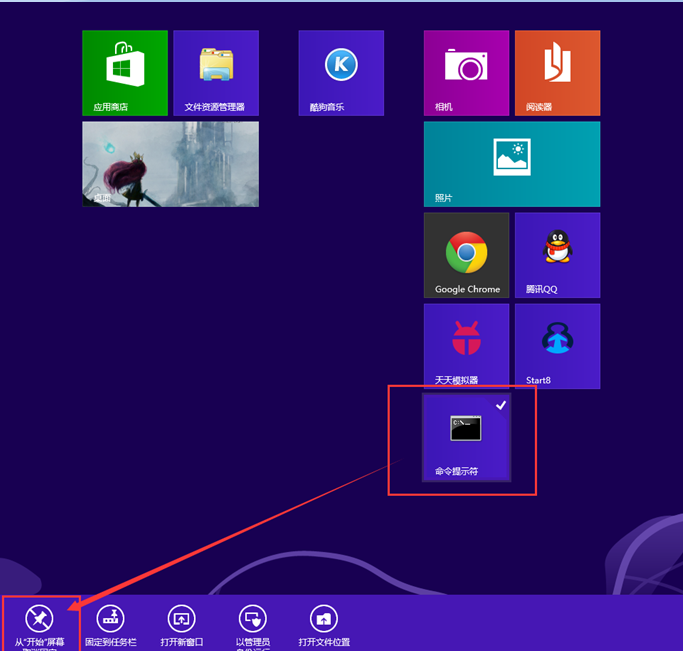This screenshot has height=651, width=683.
Task: Open the Start8 tile
Action: point(558,346)
